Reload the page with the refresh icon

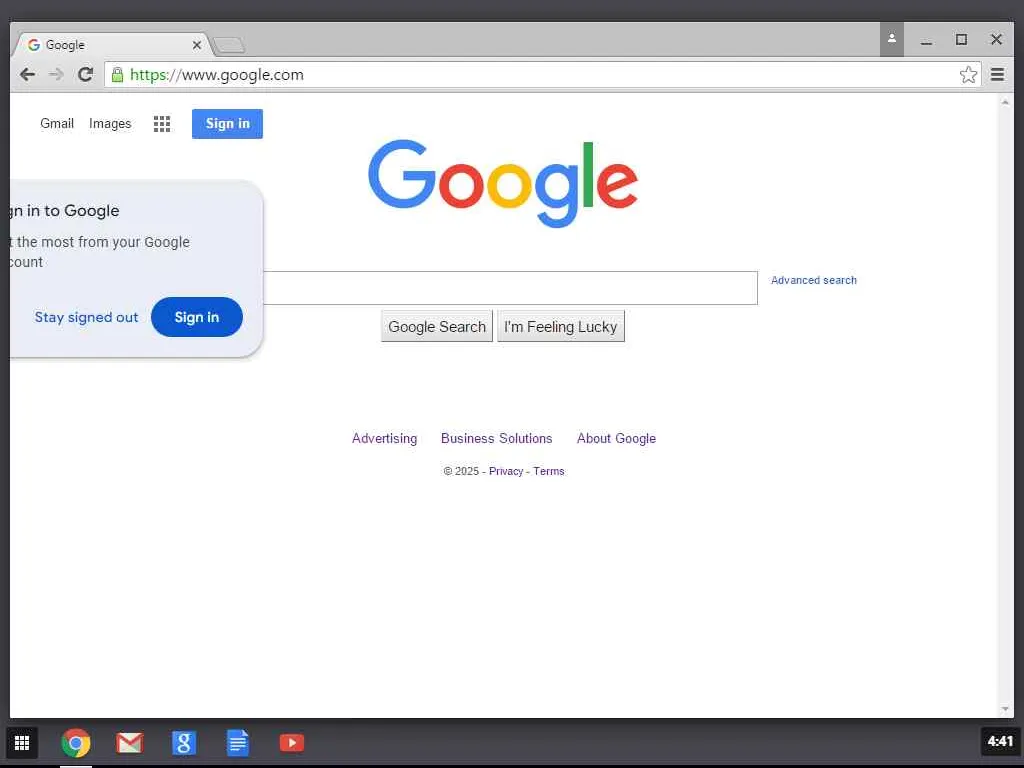pos(86,74)
